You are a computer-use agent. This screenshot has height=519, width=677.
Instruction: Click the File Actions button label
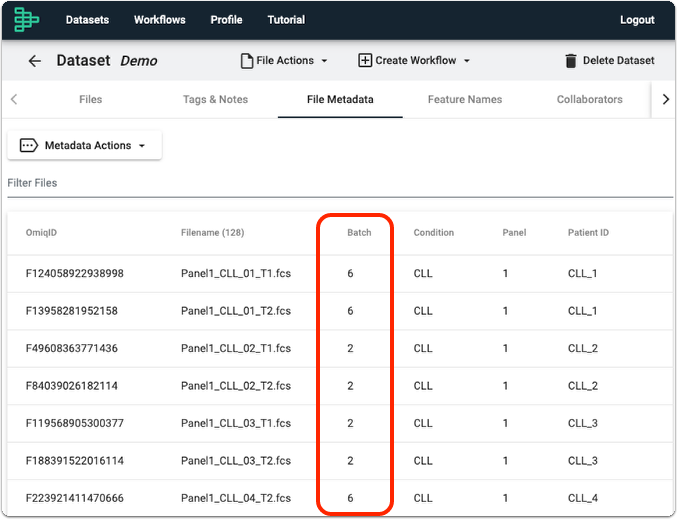285,60
